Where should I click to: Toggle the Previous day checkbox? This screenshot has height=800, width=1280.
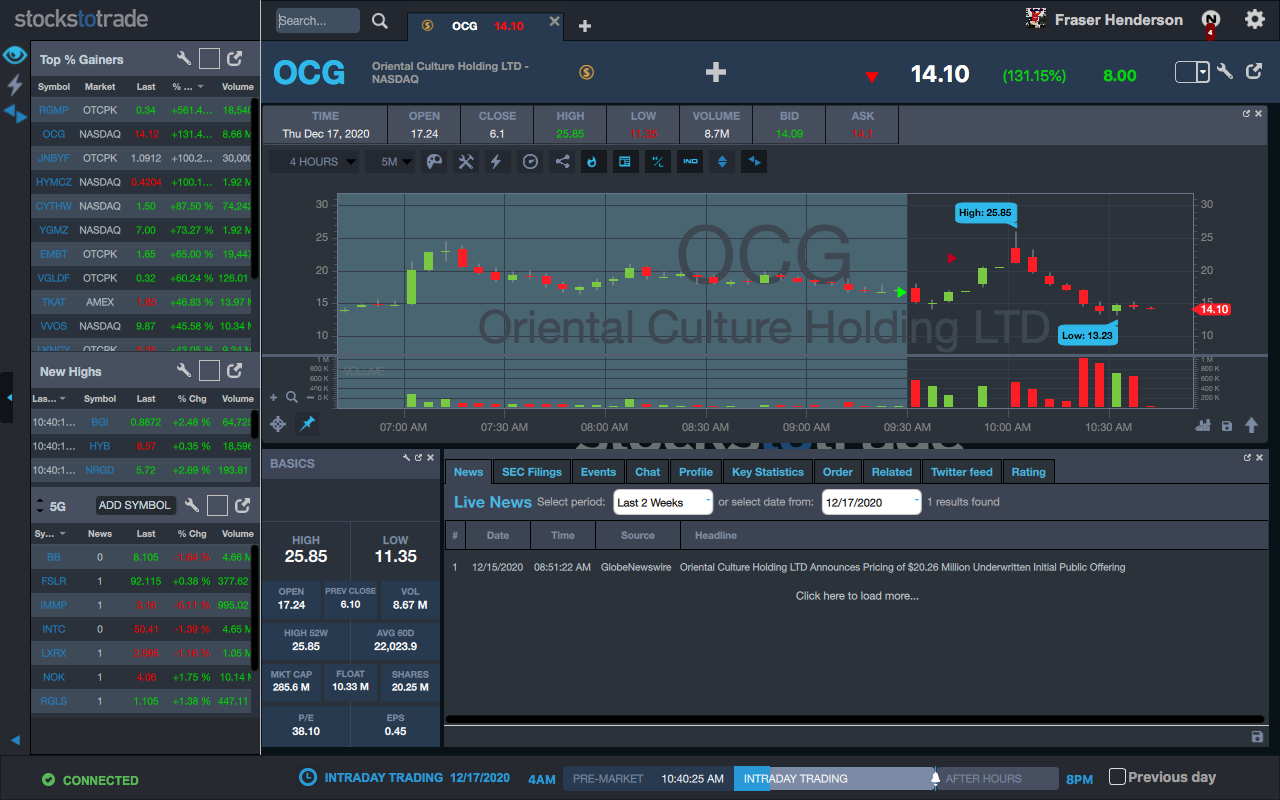1118,776
